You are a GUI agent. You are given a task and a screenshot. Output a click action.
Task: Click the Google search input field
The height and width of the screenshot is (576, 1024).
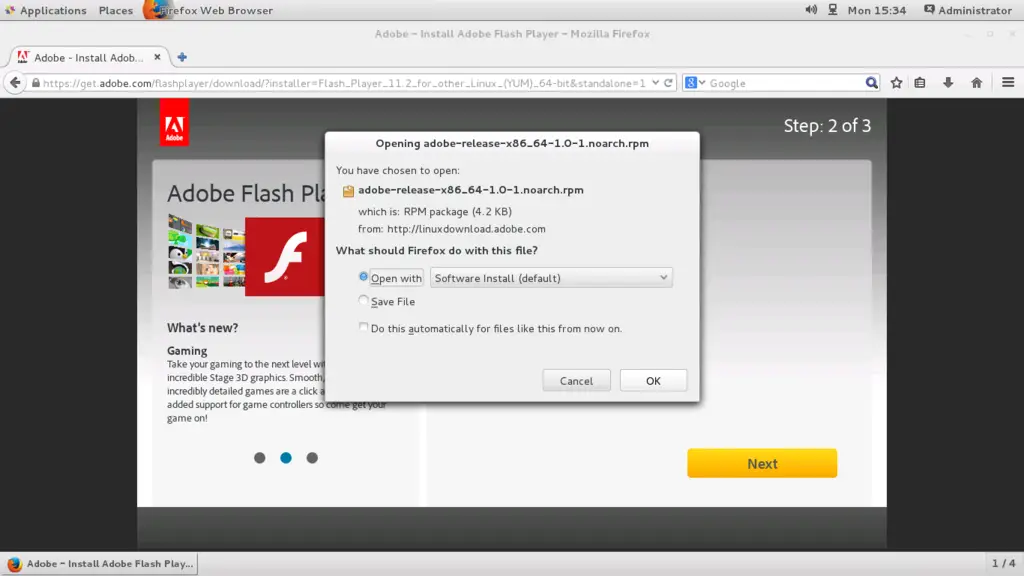pyautogui.click(x=784, y=83)
